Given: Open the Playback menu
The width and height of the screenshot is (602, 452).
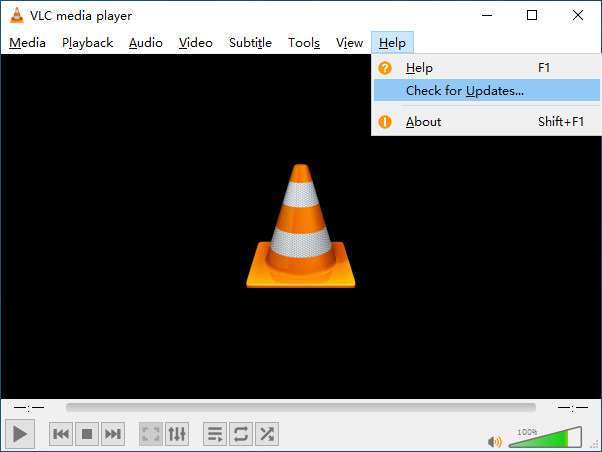Looking at the screenshot, I should coord(88,43).
